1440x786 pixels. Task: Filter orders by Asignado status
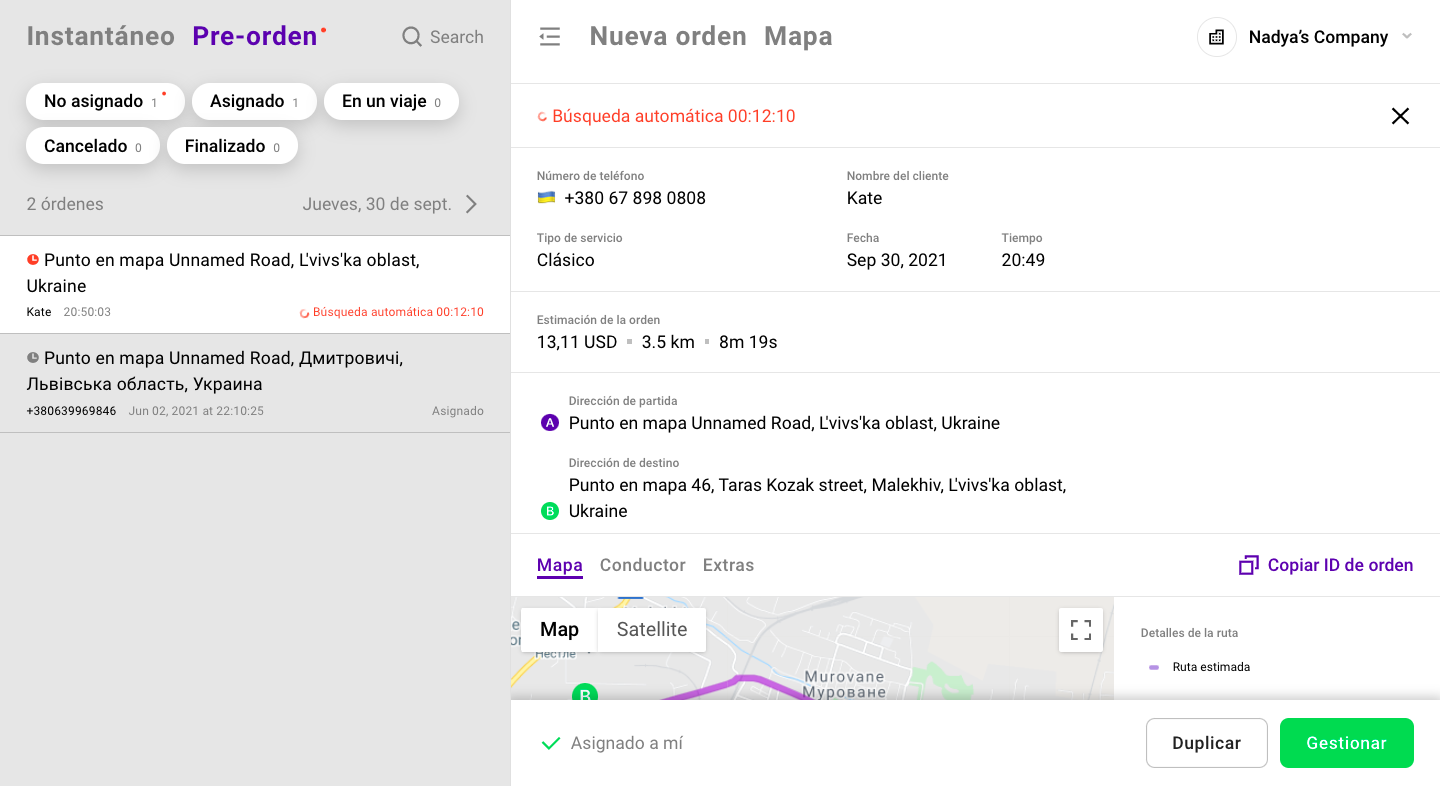click(x=254, y=102)
